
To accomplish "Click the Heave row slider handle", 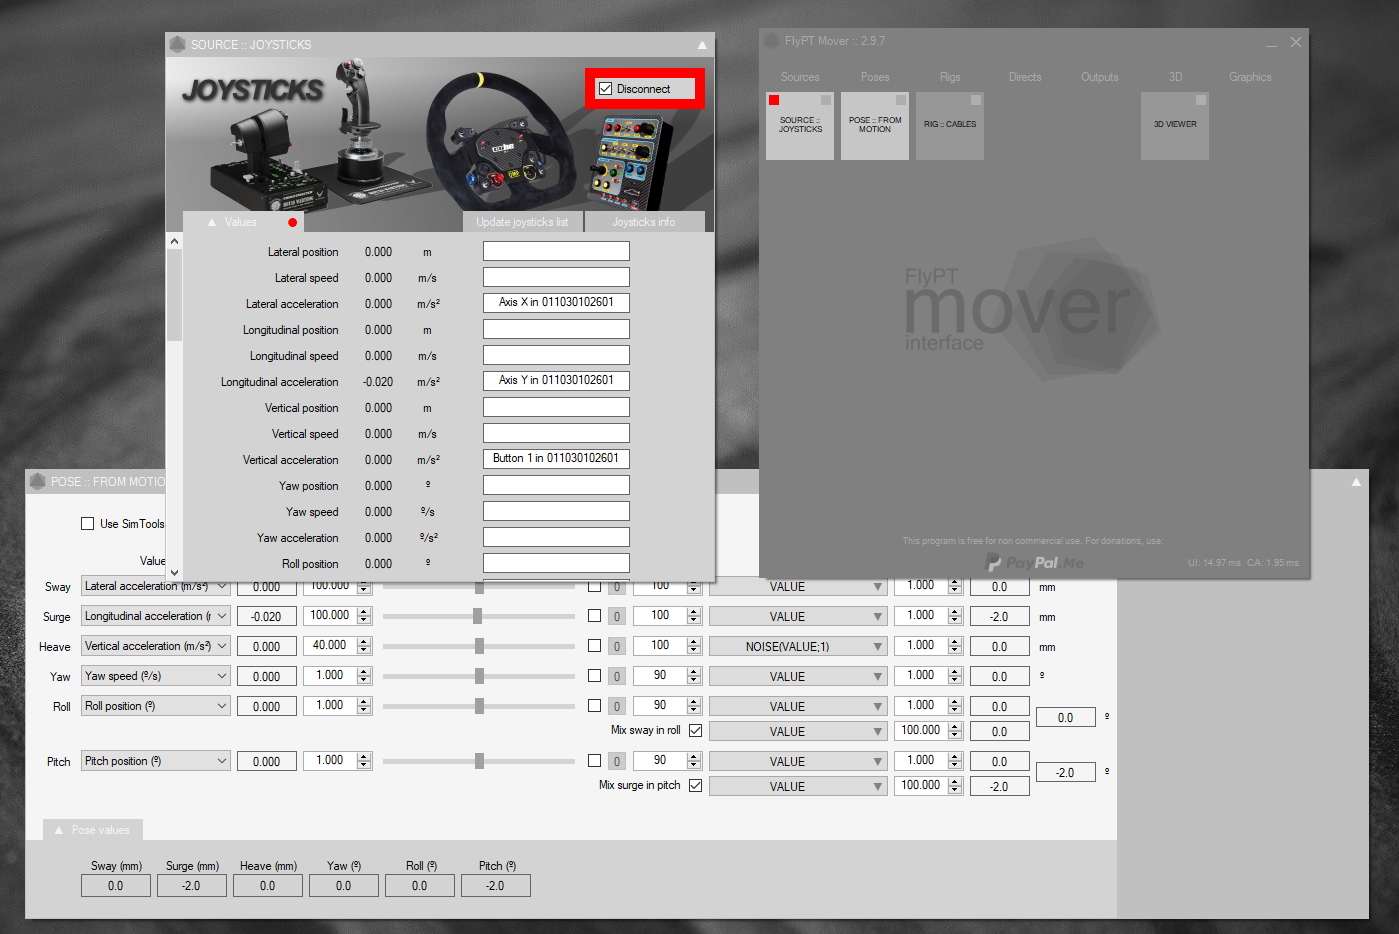I will click(x=479, y=646).
